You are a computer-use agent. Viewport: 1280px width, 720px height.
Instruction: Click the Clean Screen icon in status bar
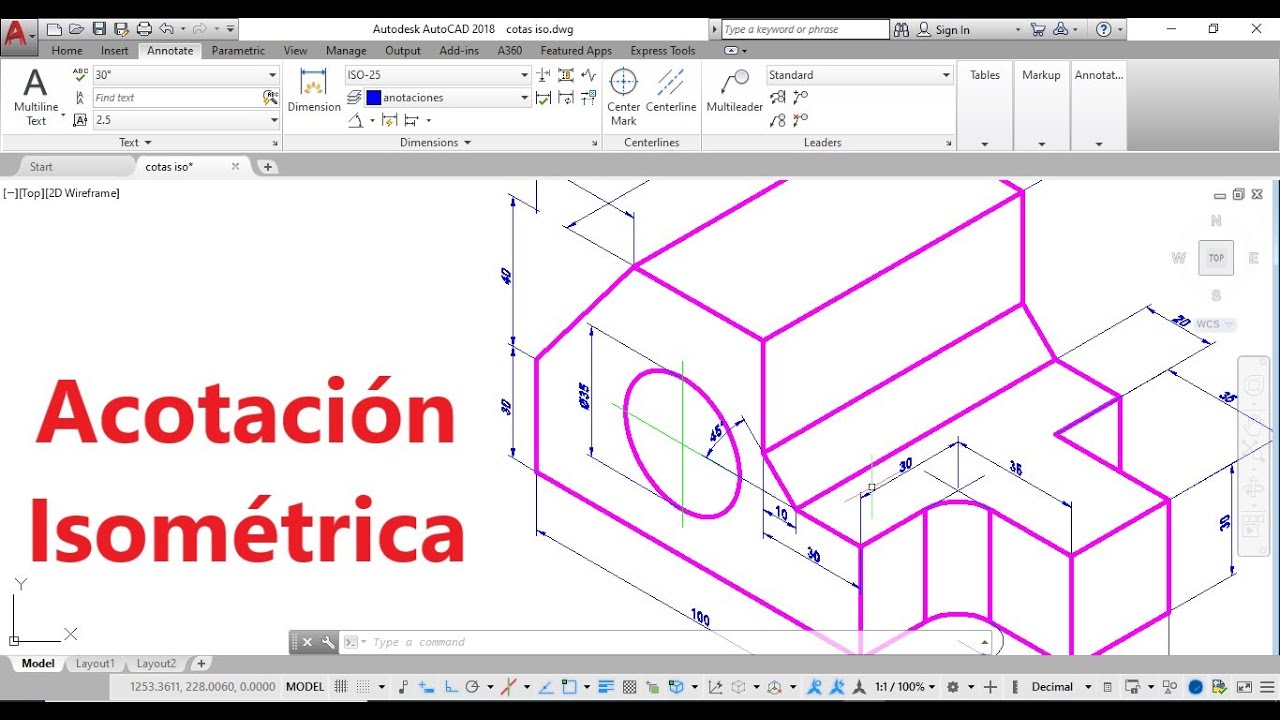pyautogui.click(x=1244, y=687)
